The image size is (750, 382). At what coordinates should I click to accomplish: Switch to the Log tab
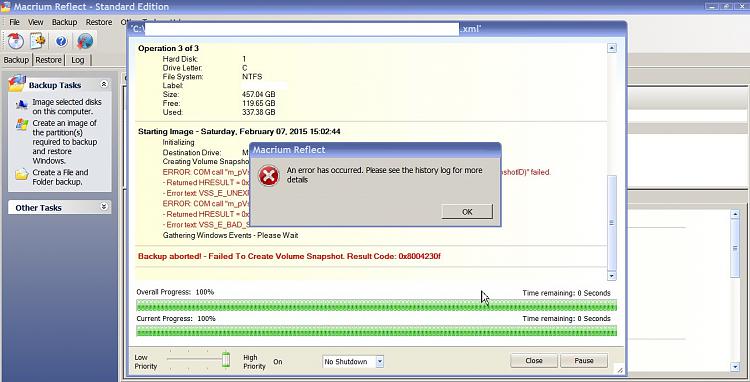[x=77, y=60]
